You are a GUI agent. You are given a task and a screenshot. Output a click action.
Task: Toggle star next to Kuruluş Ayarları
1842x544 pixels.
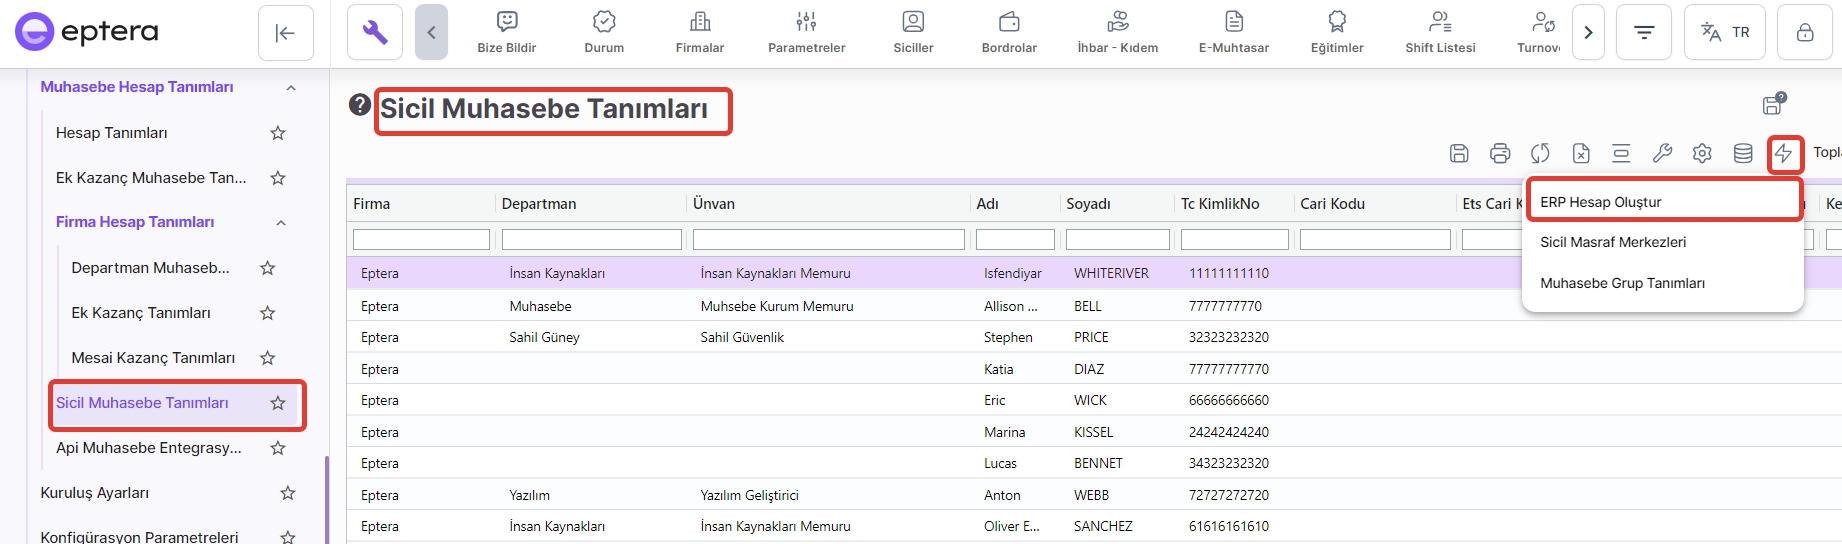tap(288, 493)
